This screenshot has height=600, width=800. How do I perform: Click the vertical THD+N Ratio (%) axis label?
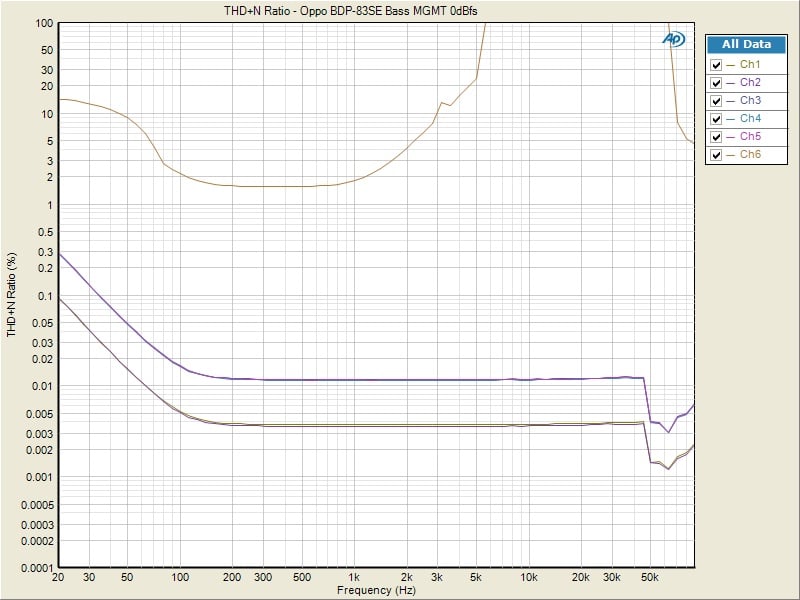(12, 293)
